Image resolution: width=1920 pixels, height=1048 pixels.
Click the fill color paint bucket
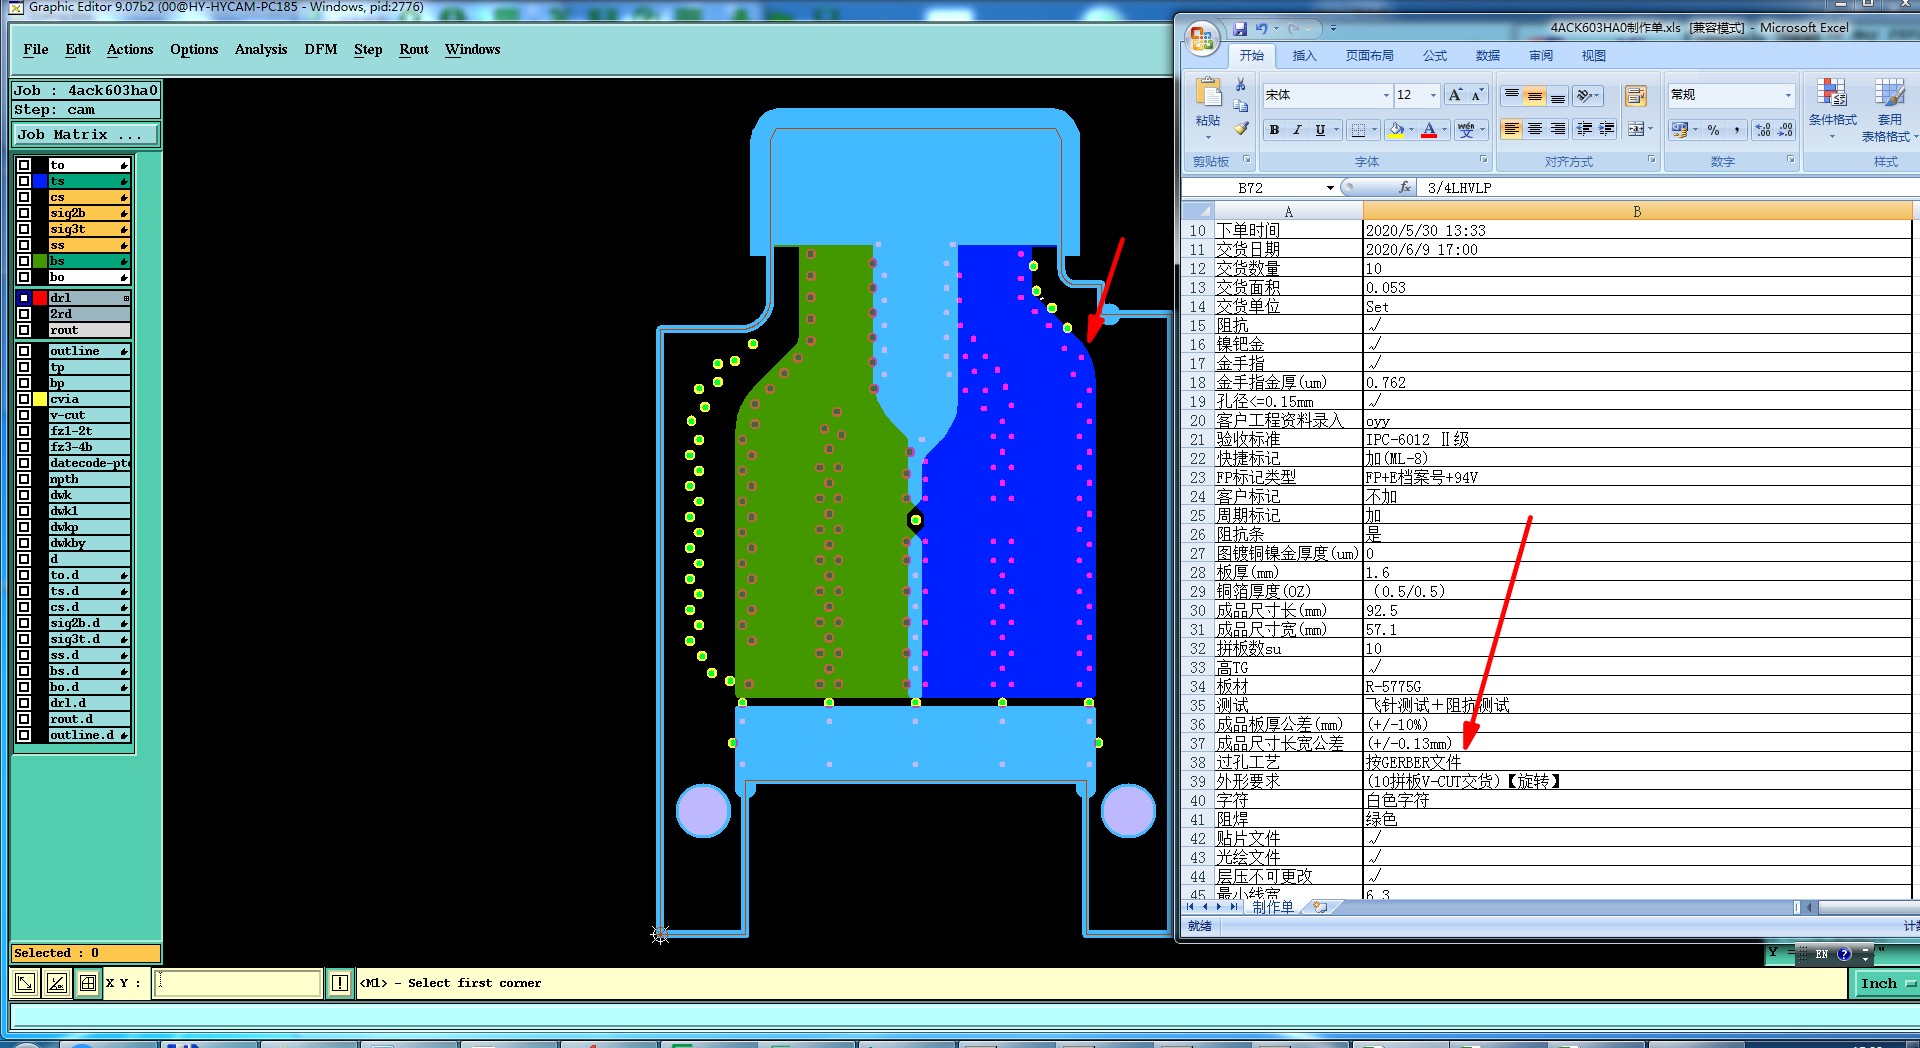1396,130
